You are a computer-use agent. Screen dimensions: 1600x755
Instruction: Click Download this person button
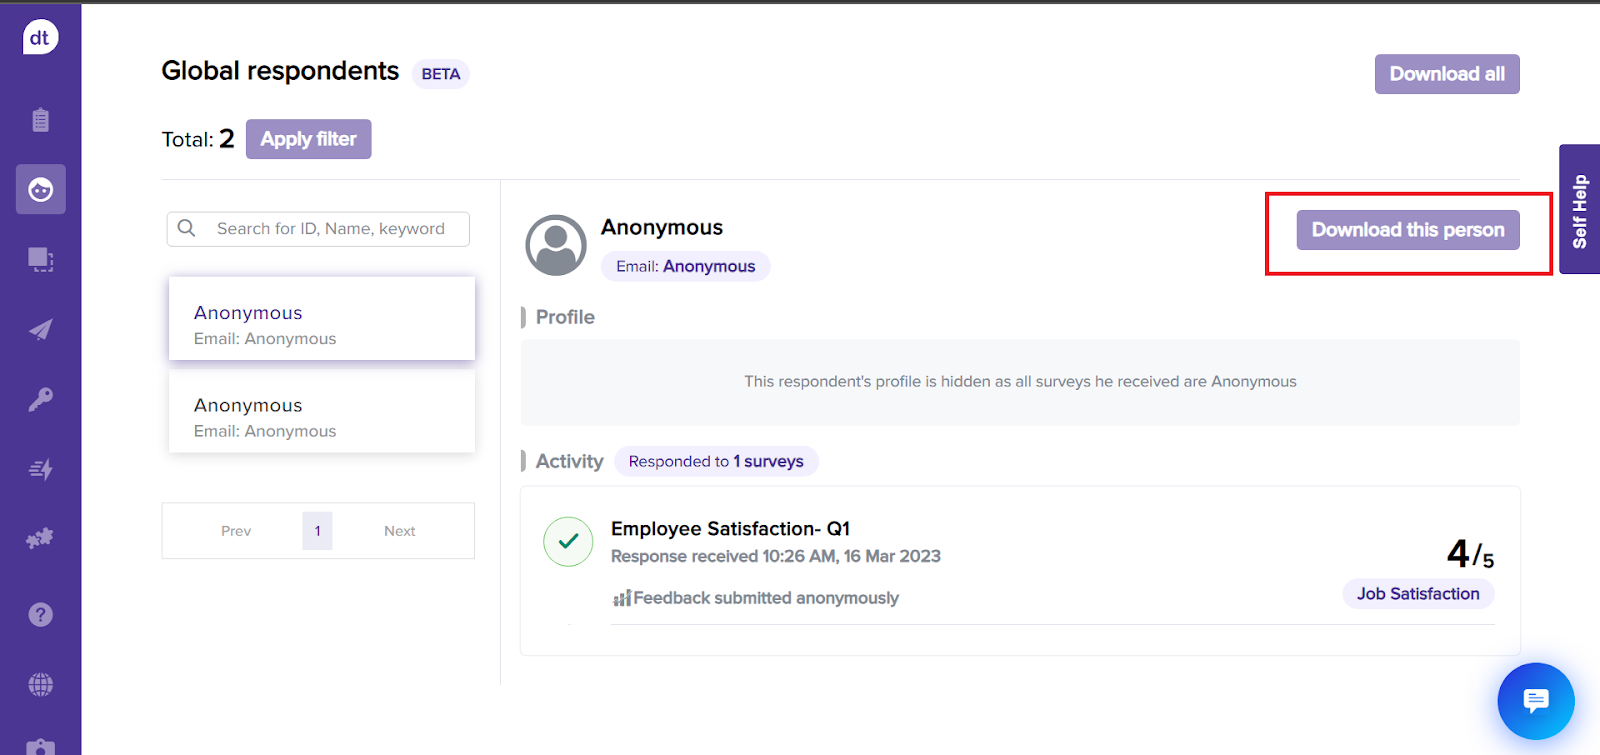coord(1407,230)
